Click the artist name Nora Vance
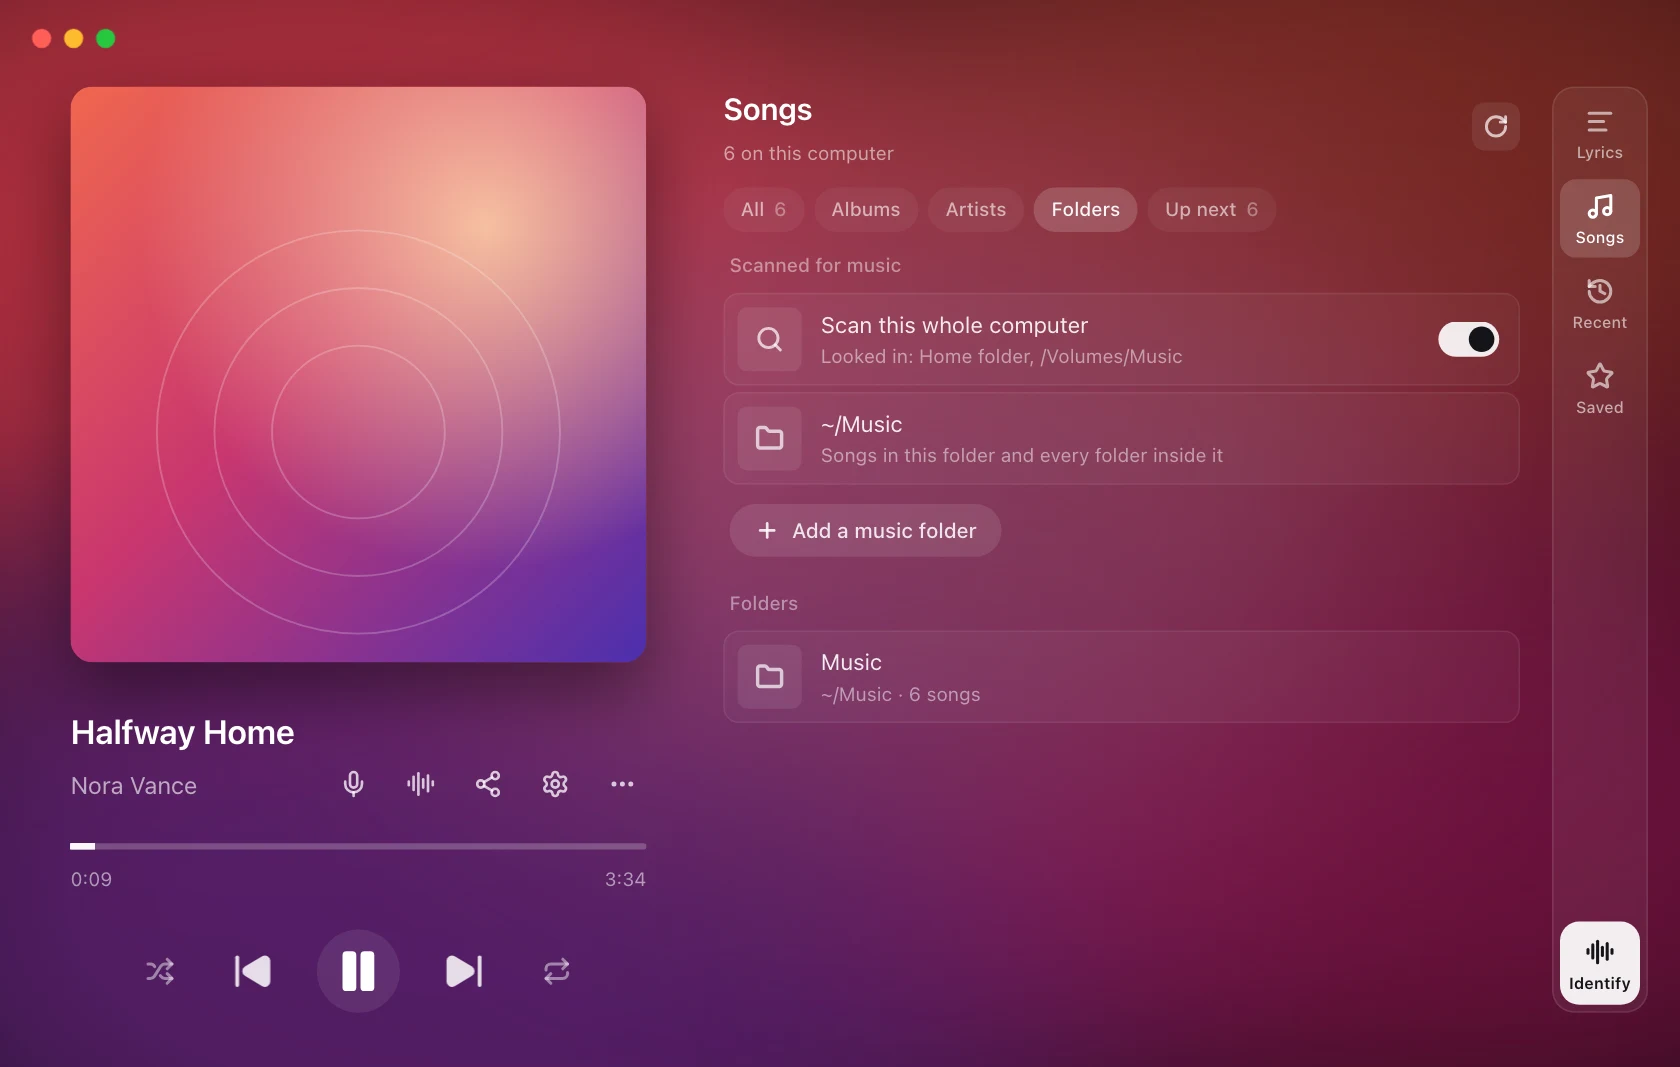The image size is (1680, 1067). coord(134,786)
